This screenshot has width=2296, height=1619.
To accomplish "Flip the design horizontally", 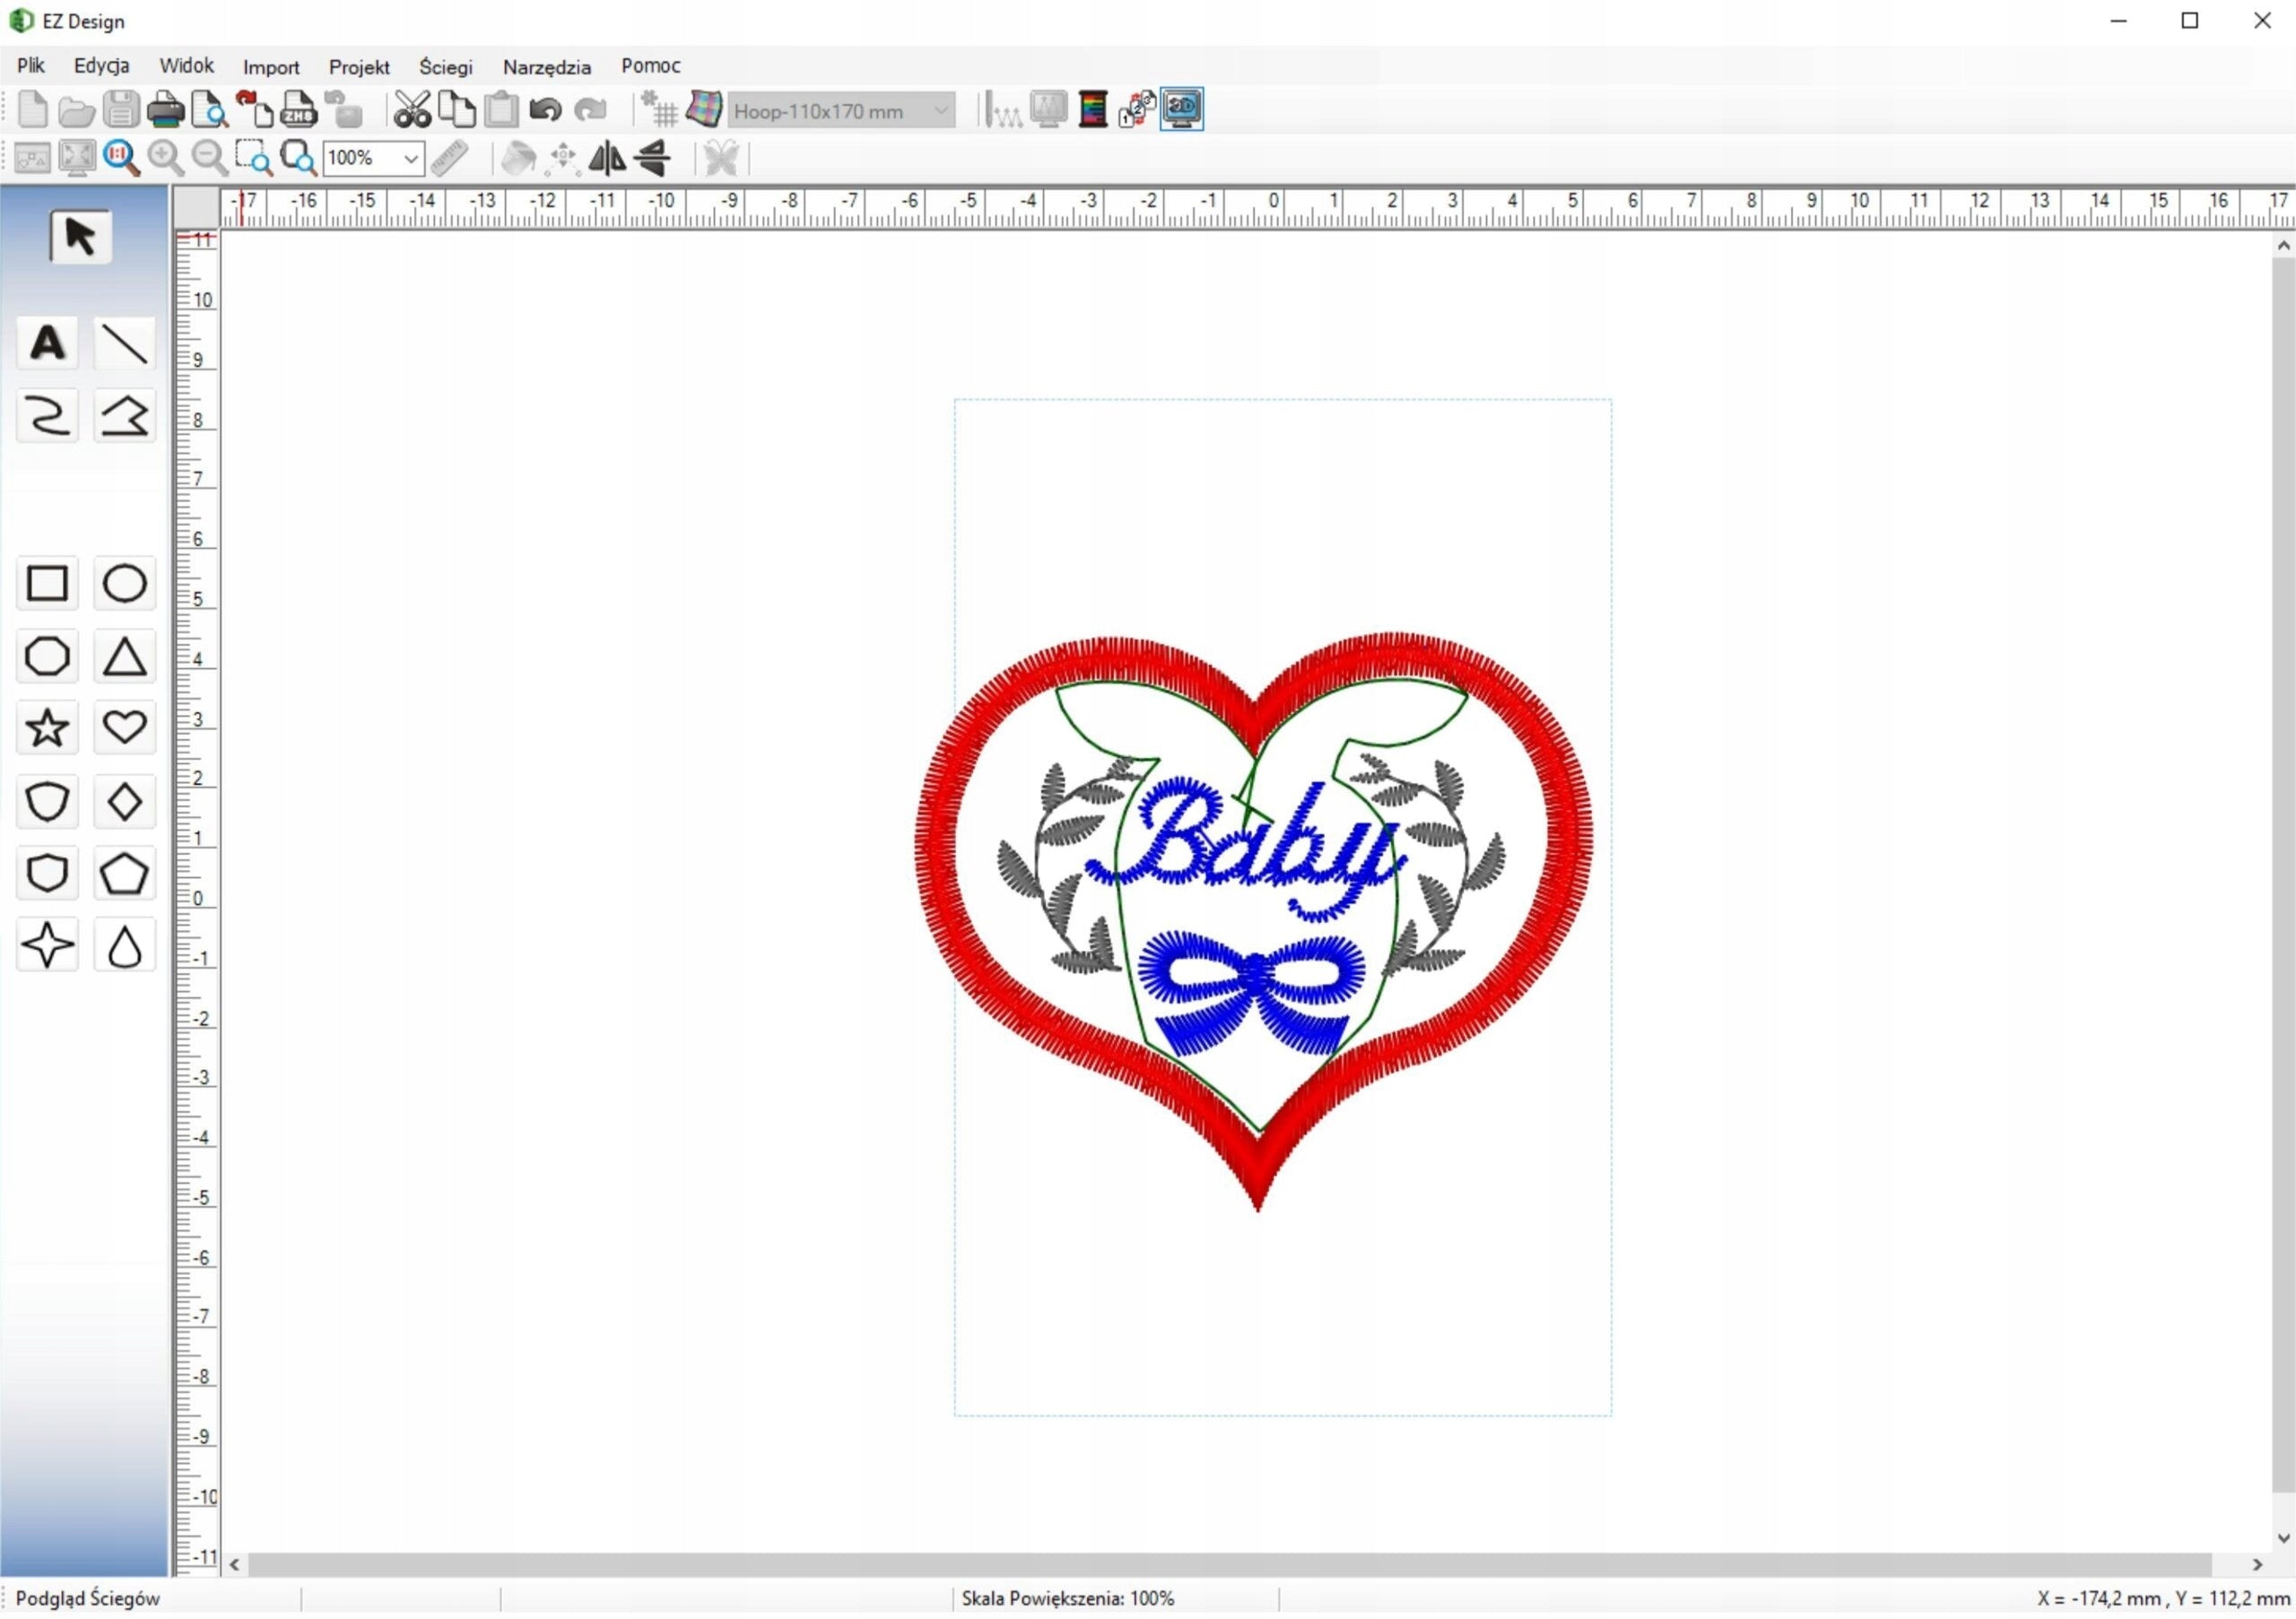I will point(607,158).
